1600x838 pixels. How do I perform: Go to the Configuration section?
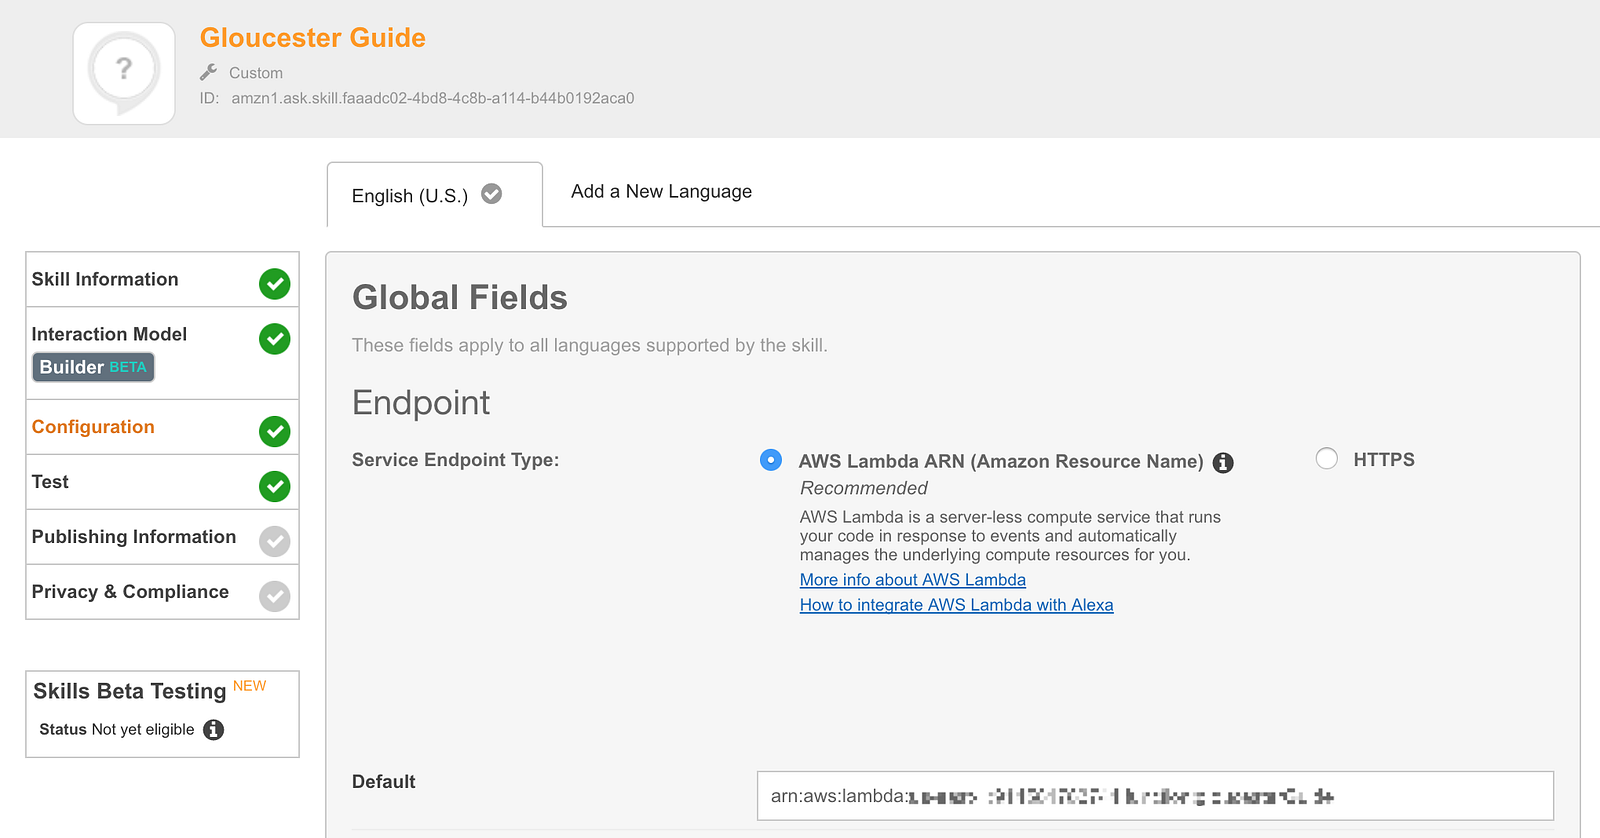93,427
